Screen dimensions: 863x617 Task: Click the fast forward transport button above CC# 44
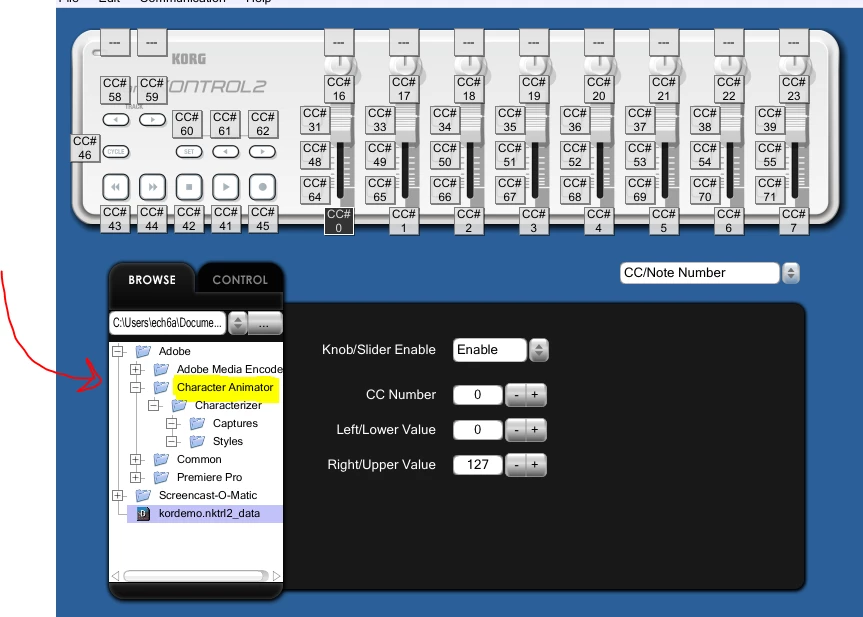[152, 187]
